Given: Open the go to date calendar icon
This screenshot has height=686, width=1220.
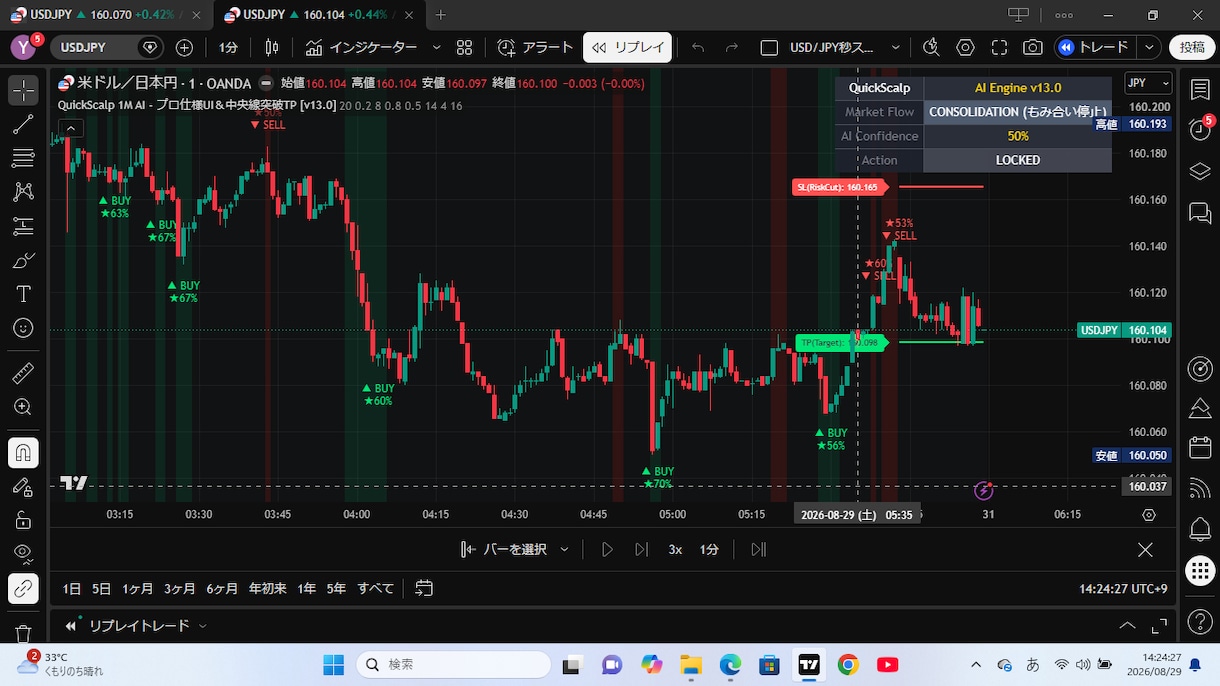Looking at the screenshot, I should point(424,588).
